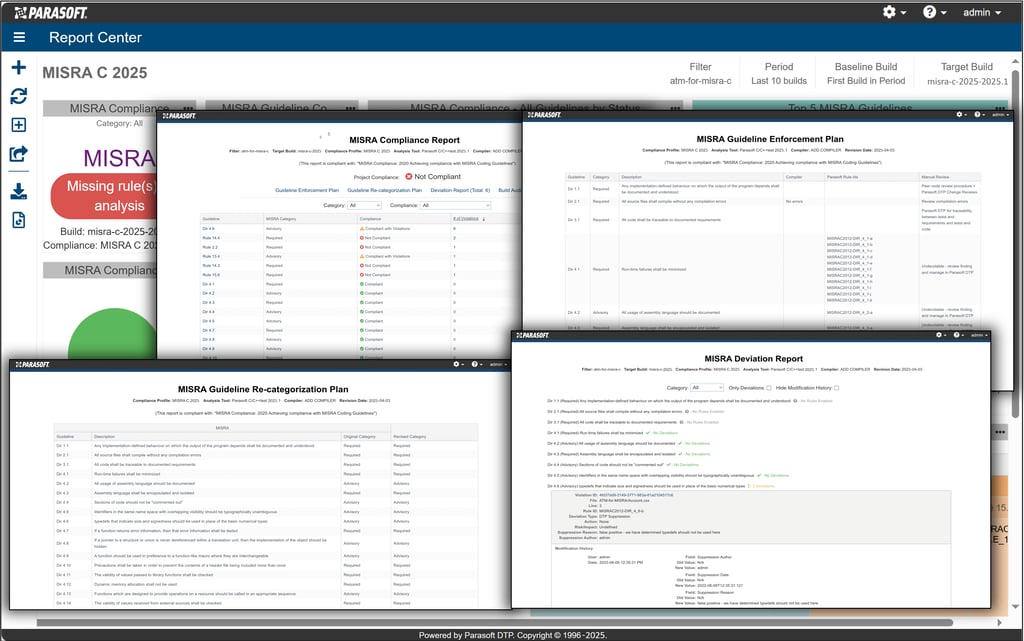1024x641 pixels.
Task: Open the main settings gear menu
Action: click(x=894, y=12)
